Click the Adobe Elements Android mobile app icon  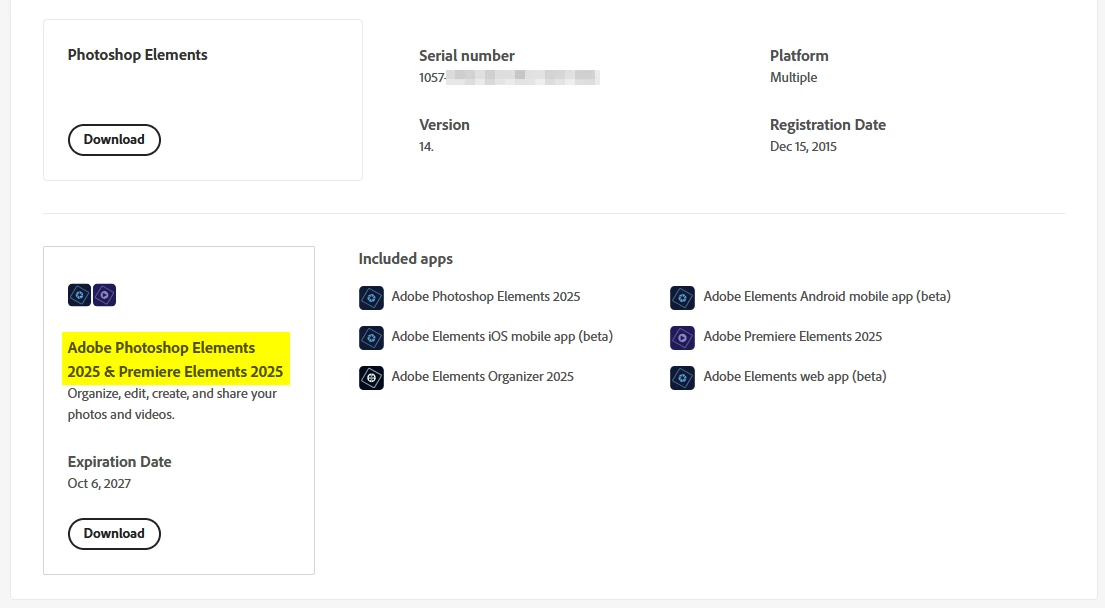click(682, 297)
